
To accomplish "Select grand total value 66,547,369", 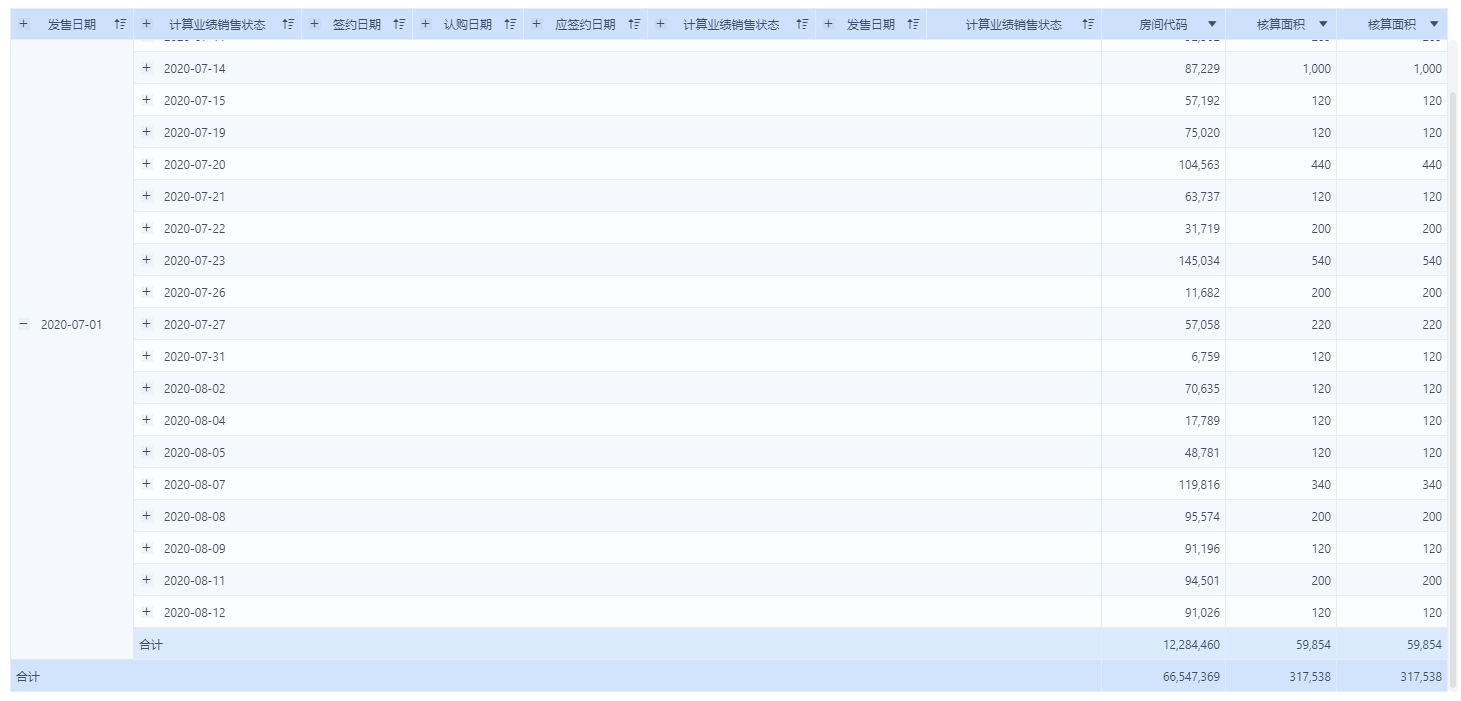I will pyautogui.click(x=1164, y=676).
